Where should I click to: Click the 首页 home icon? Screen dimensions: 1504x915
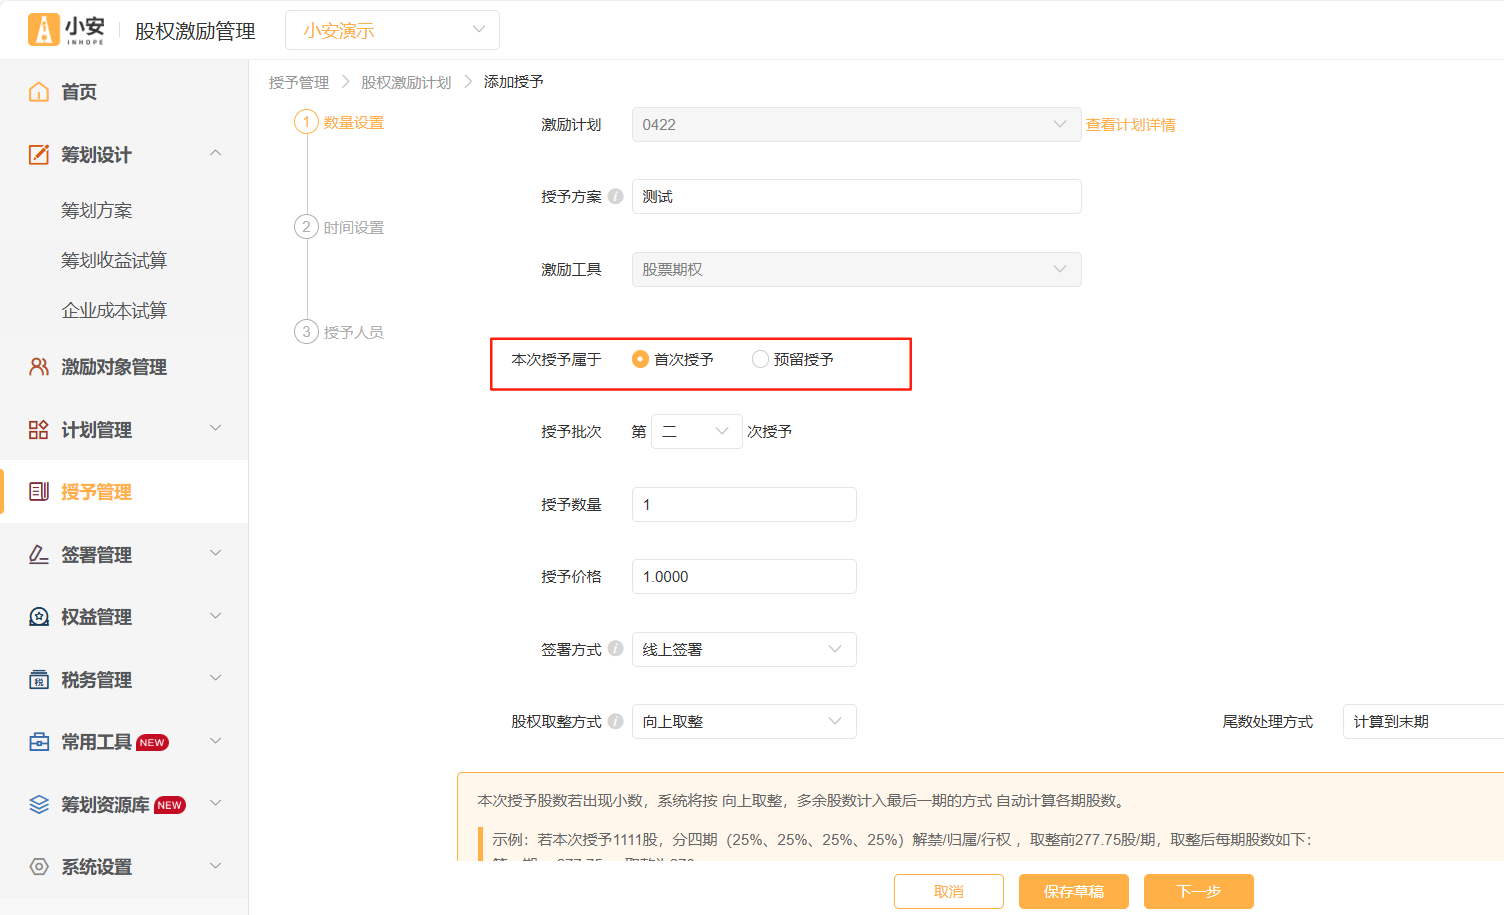(x=39, y=92)
